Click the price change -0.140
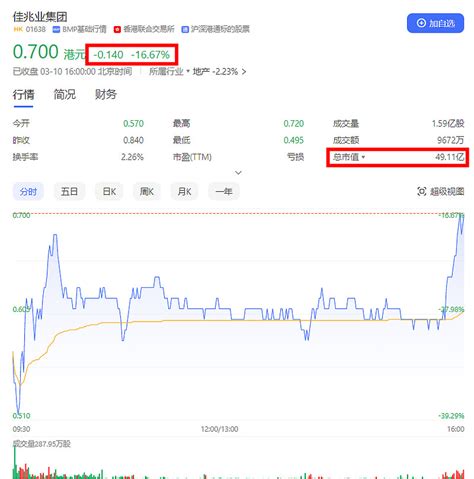Screen dimensions: 474x479 108,55
